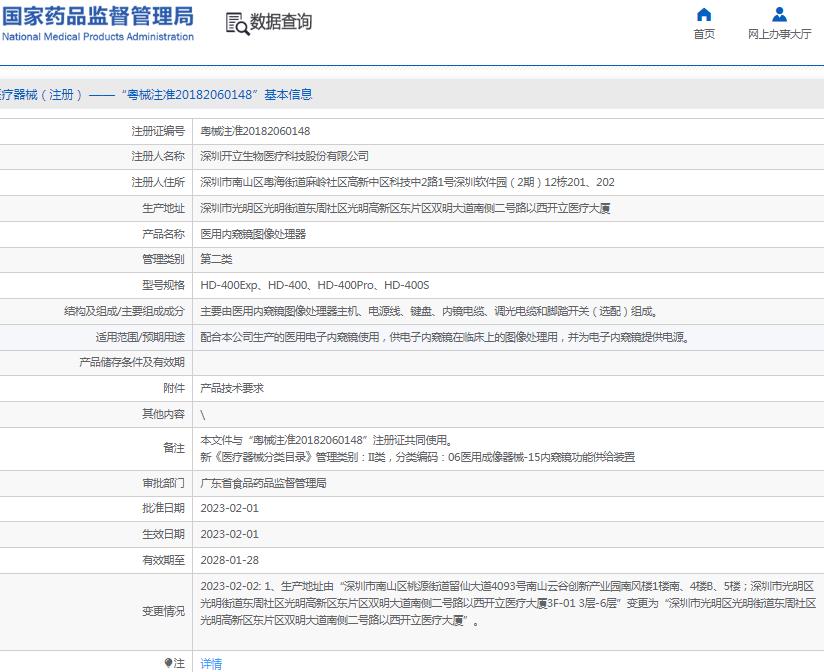
Task: Click the National Medical Products Administration text
Action: click(98, 37)
